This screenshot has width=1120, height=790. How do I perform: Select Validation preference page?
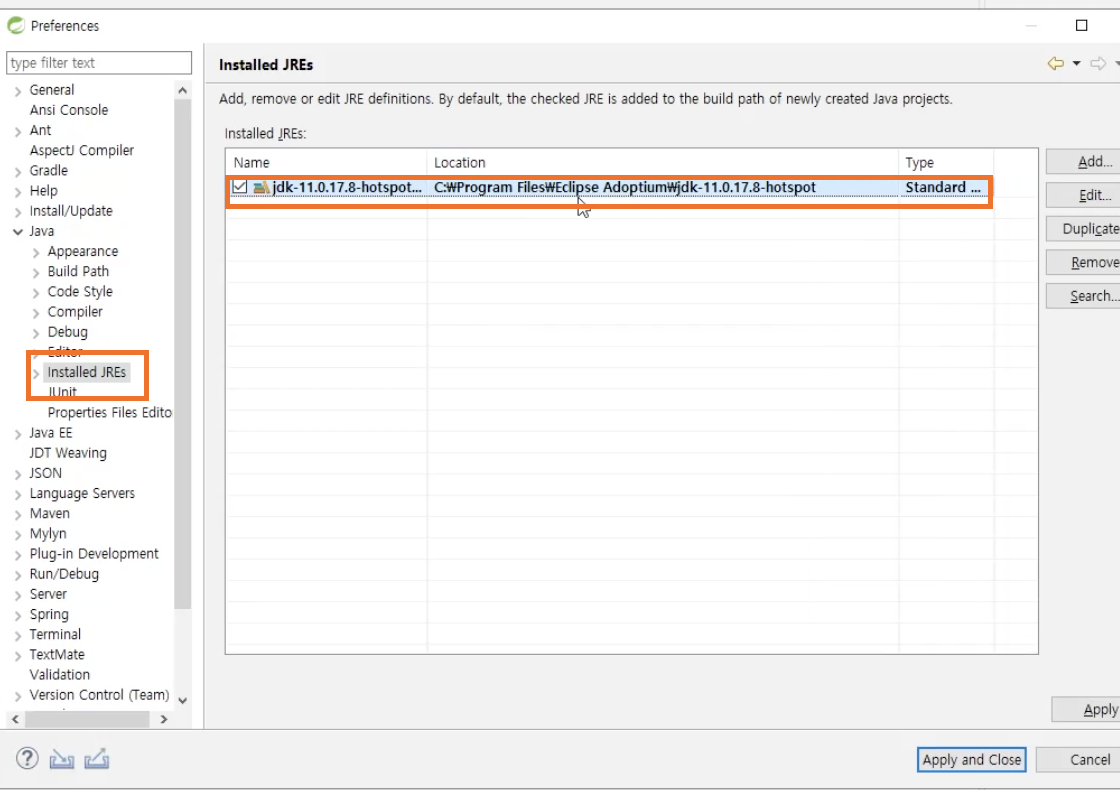59,674
